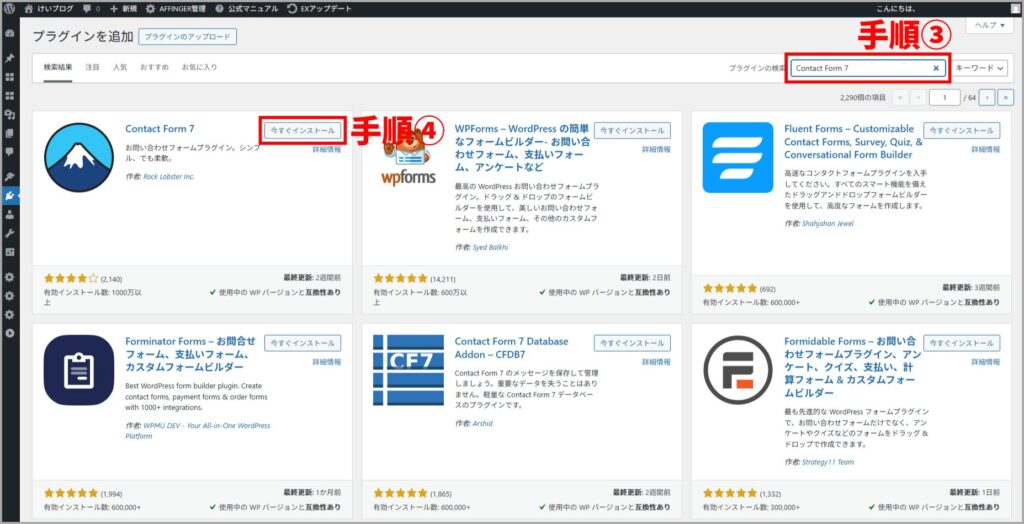
Task: Click the WordPress logo in admin bar
Action: (x=10, y=8)
